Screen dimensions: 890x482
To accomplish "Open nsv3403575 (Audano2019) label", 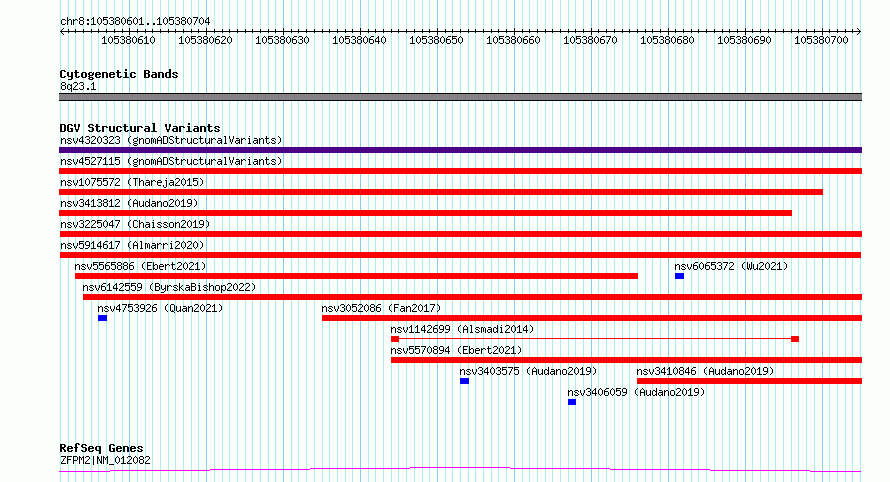I will [x=528, y=371].
